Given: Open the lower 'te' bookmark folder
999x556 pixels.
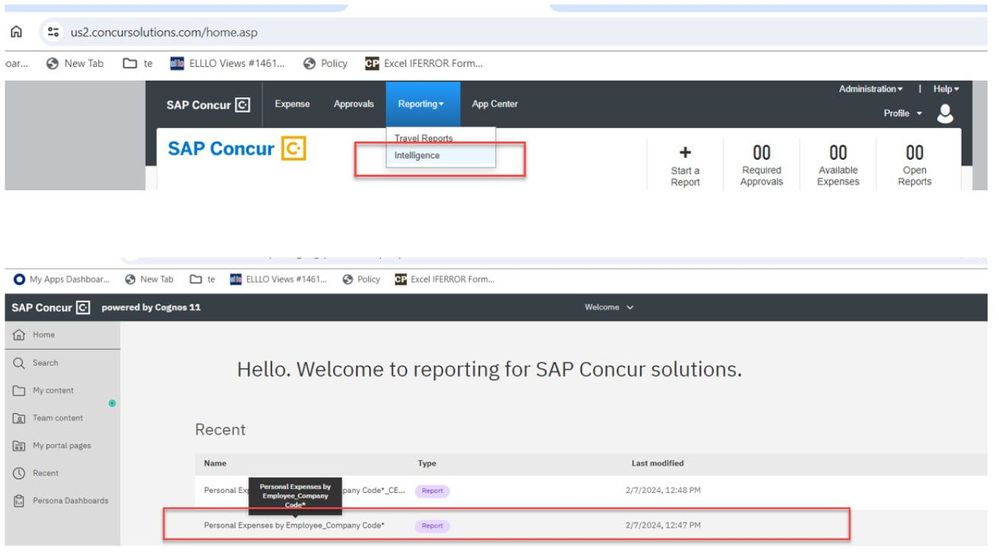Looking at the screenshot, I should click(203, 279).
